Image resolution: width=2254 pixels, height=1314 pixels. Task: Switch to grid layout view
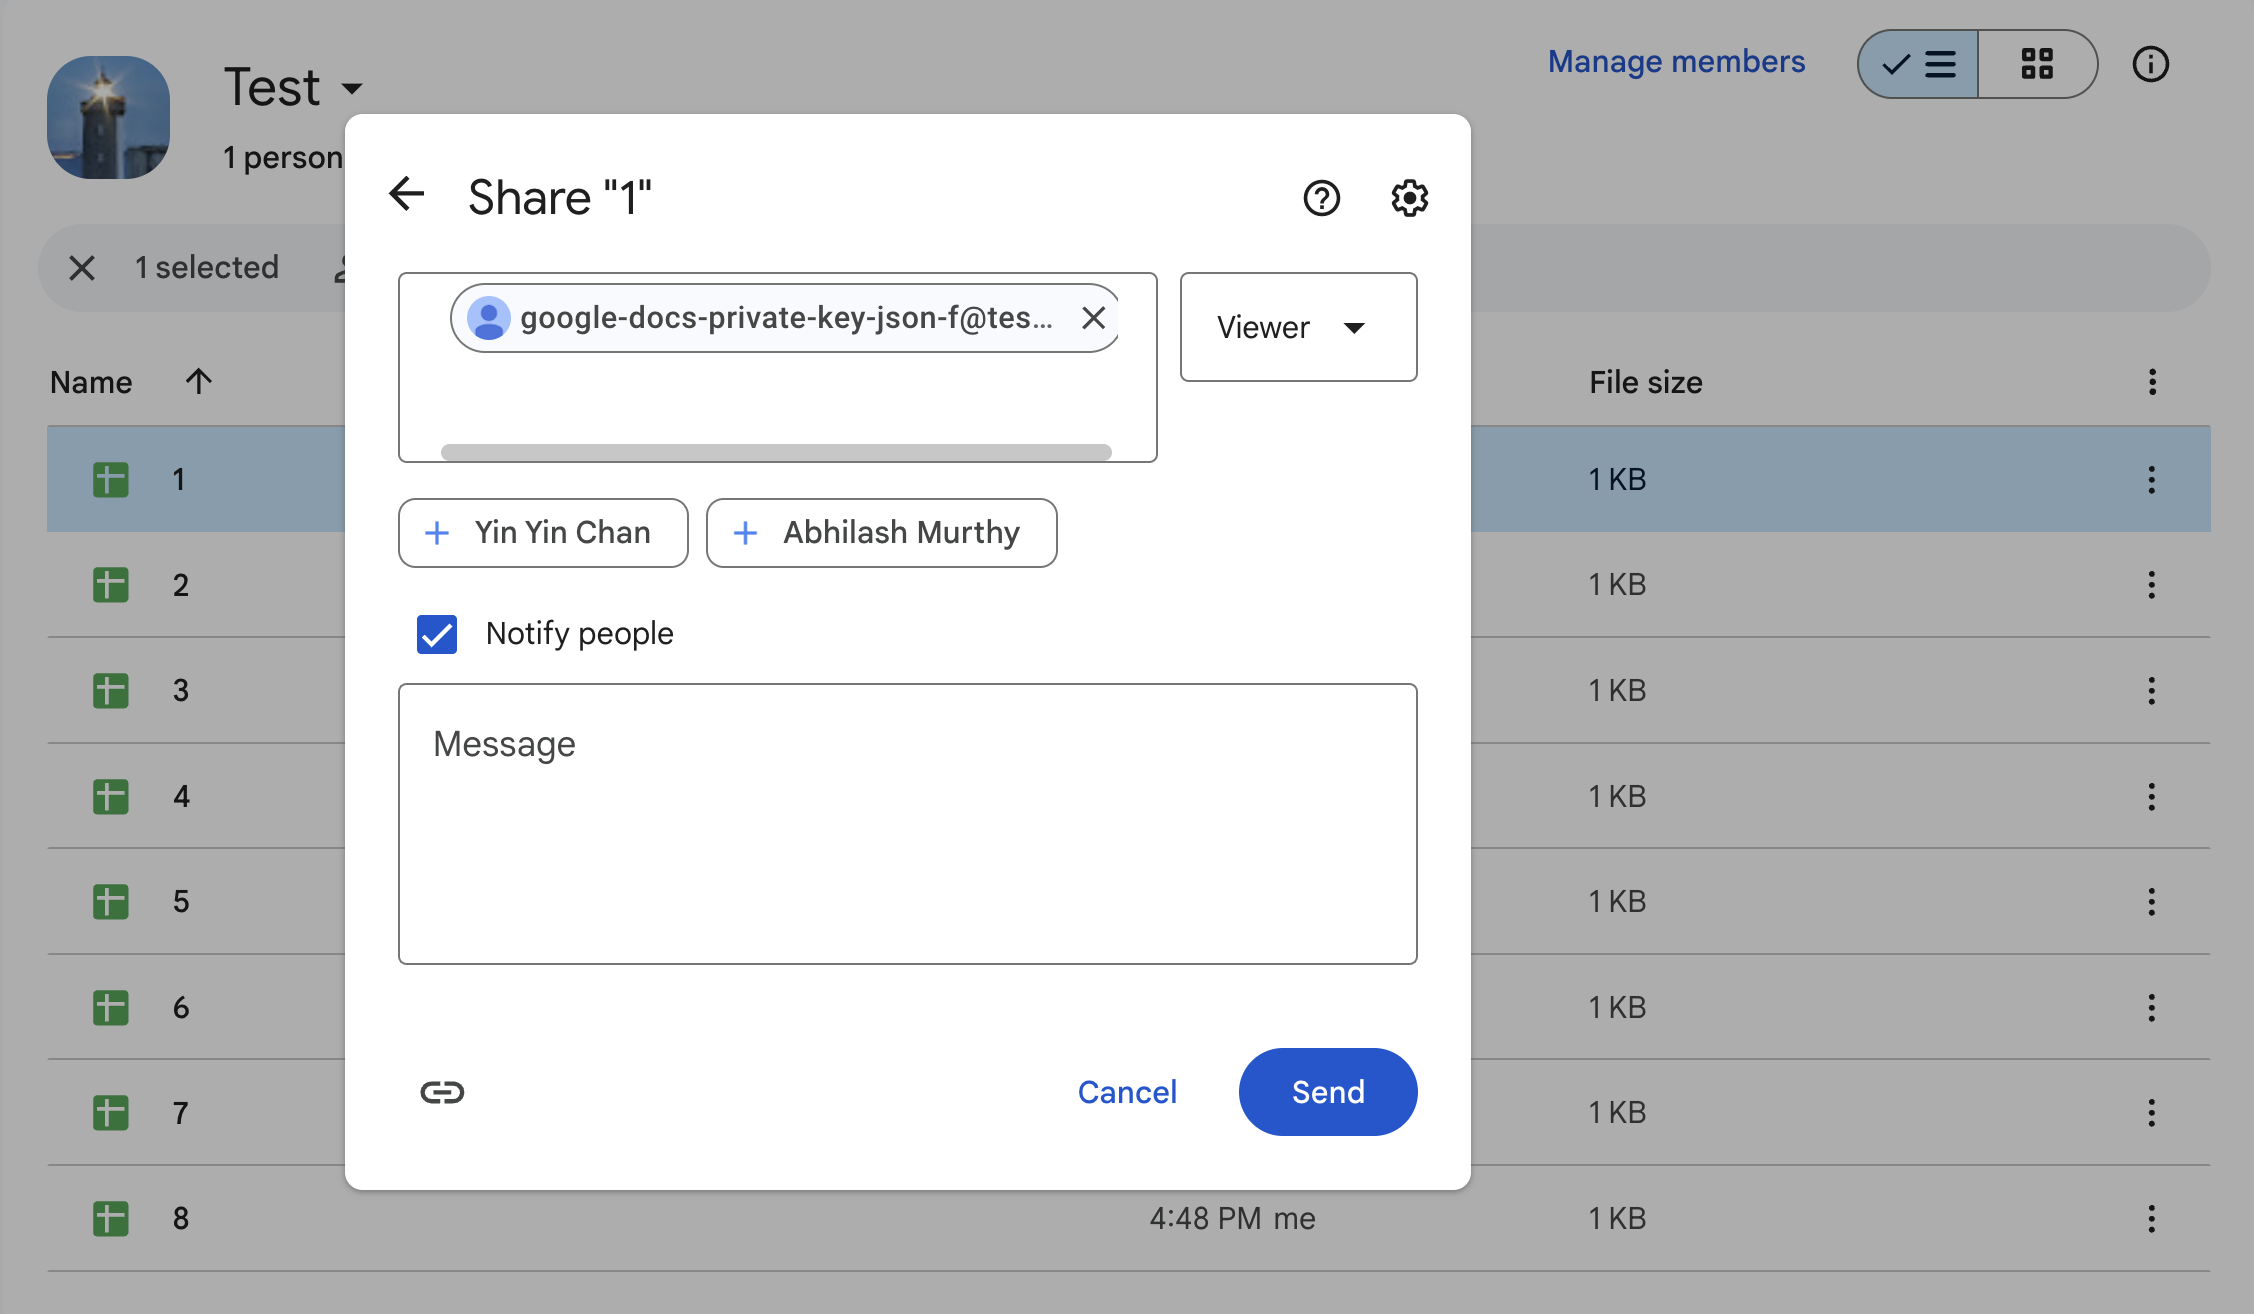pyautogui.click(x=2037, y=65)
